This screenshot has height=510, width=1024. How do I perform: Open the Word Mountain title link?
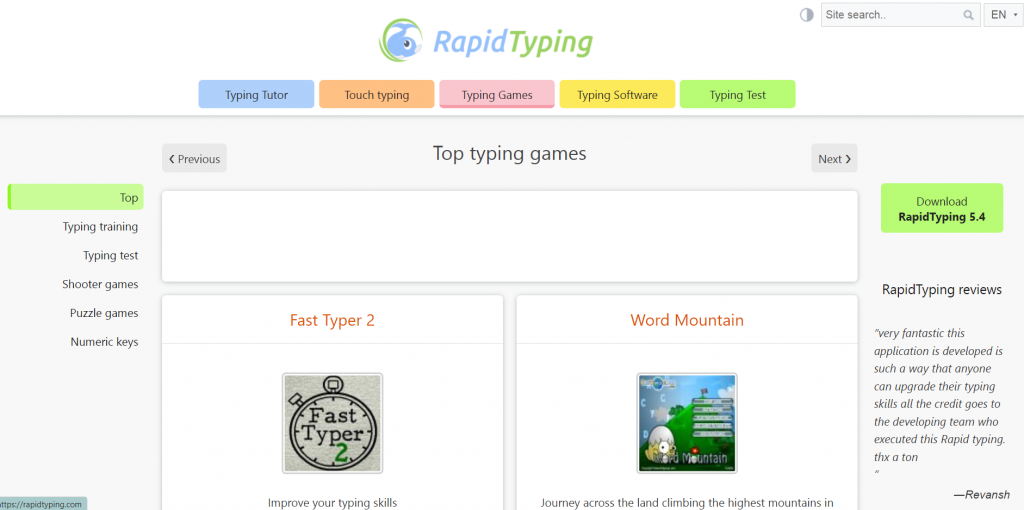point(687,320)
